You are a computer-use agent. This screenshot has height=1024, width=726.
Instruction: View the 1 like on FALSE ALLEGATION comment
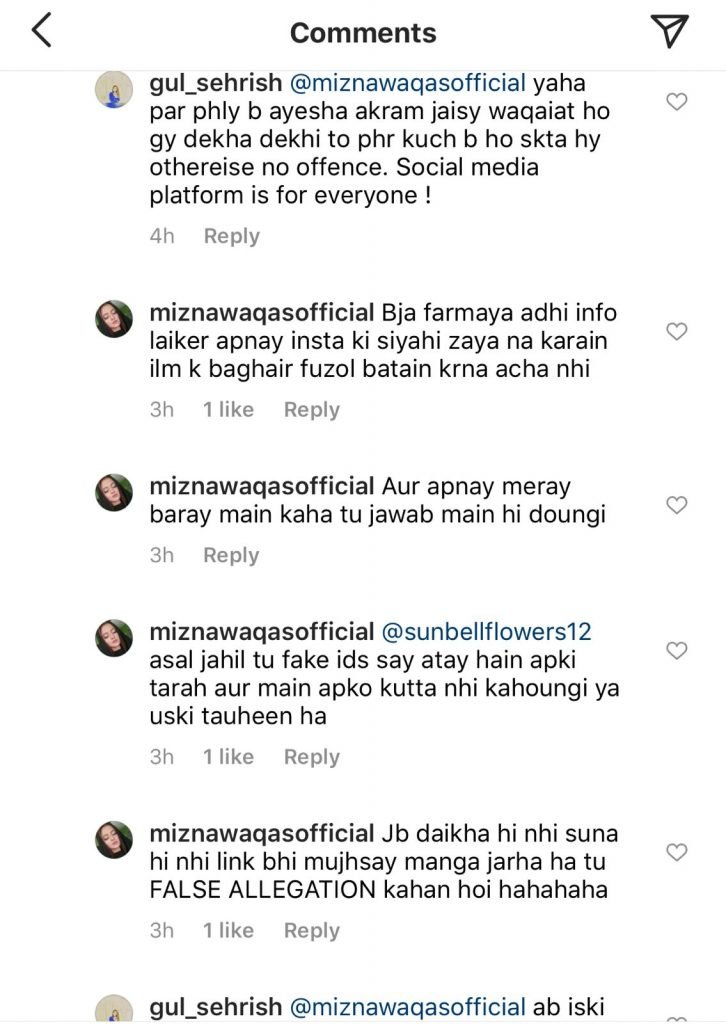[x=229, y=930]
